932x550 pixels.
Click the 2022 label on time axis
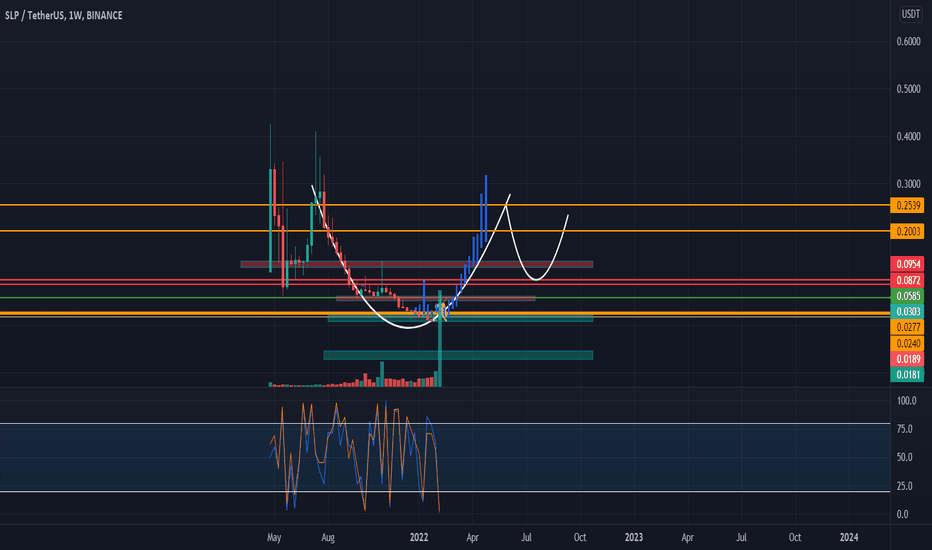(418, 538)
